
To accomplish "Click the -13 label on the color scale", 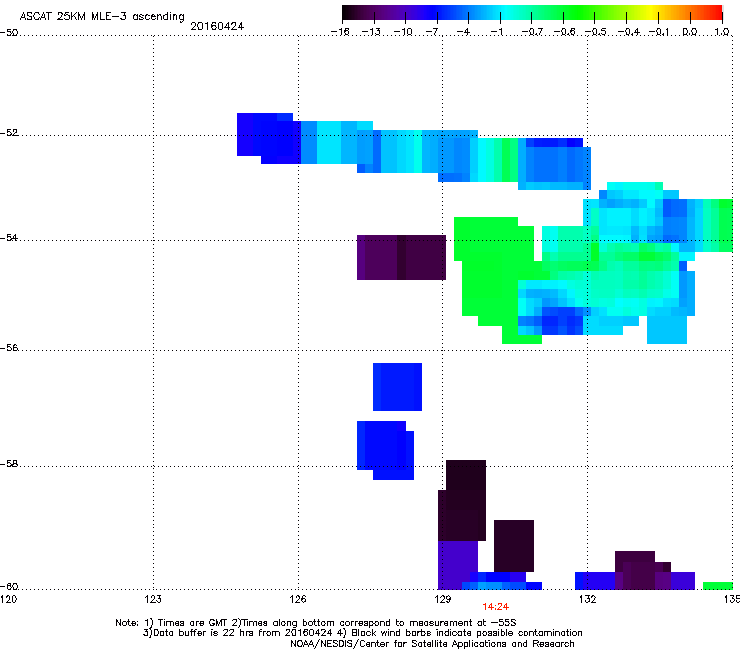I will coord(371,32).
